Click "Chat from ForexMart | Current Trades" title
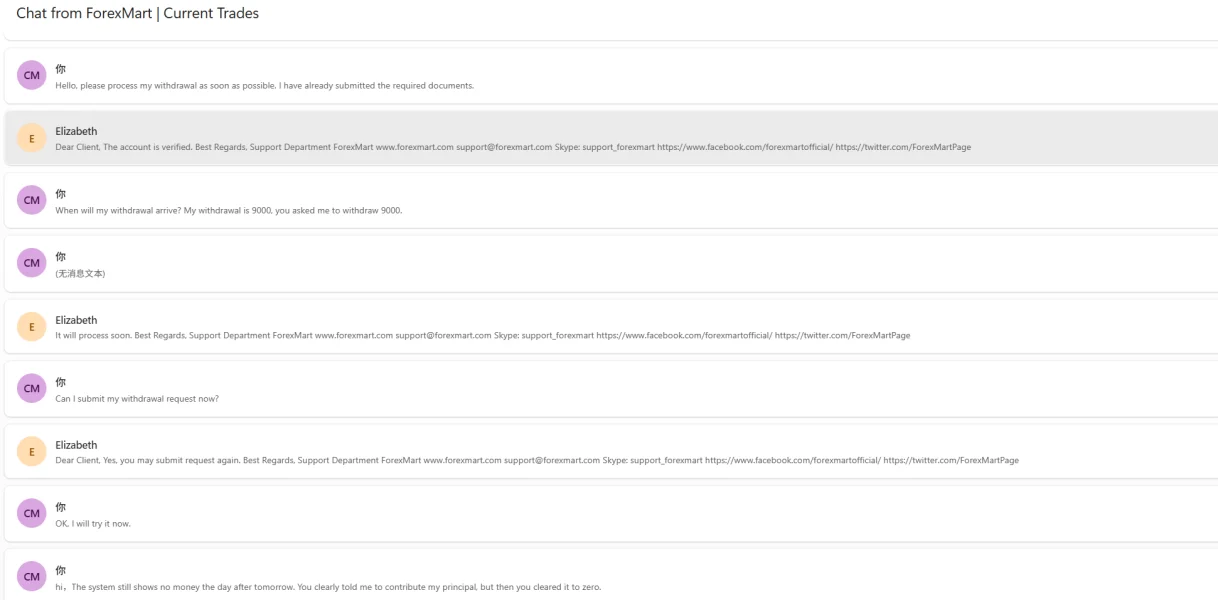1218x600 pixels. (x=137, y=13)
